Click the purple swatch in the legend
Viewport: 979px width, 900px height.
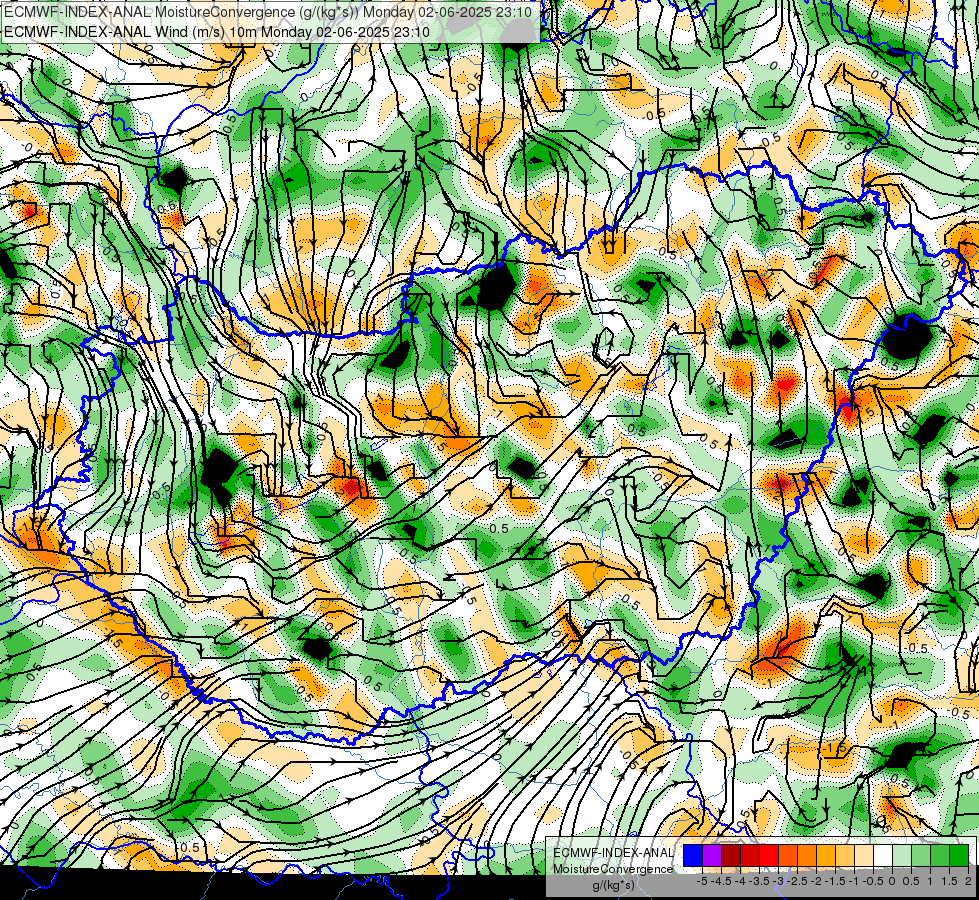[x=712, y=856]
